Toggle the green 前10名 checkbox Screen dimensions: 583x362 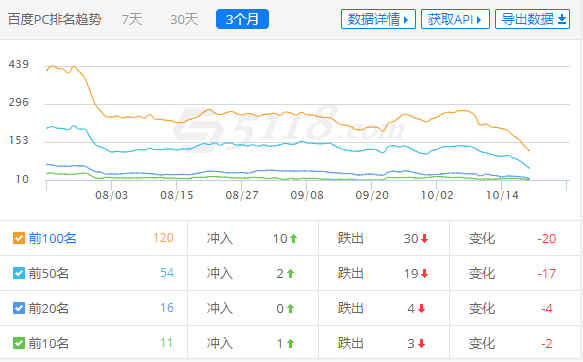tap(19, 343)
